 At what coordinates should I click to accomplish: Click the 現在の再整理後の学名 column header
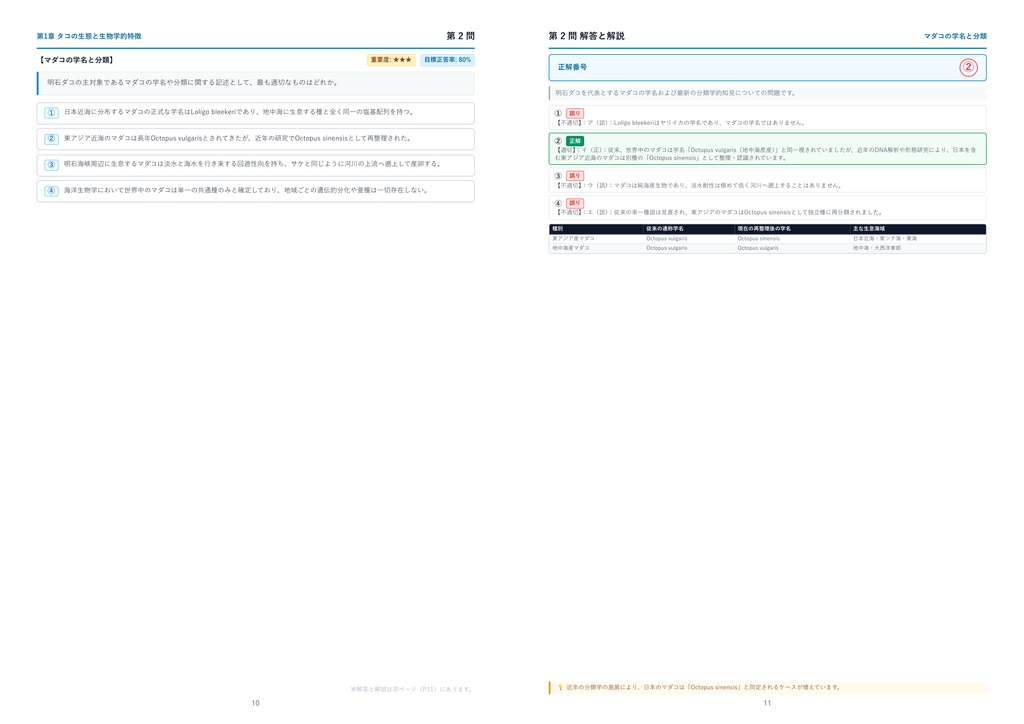pos(764,229)
